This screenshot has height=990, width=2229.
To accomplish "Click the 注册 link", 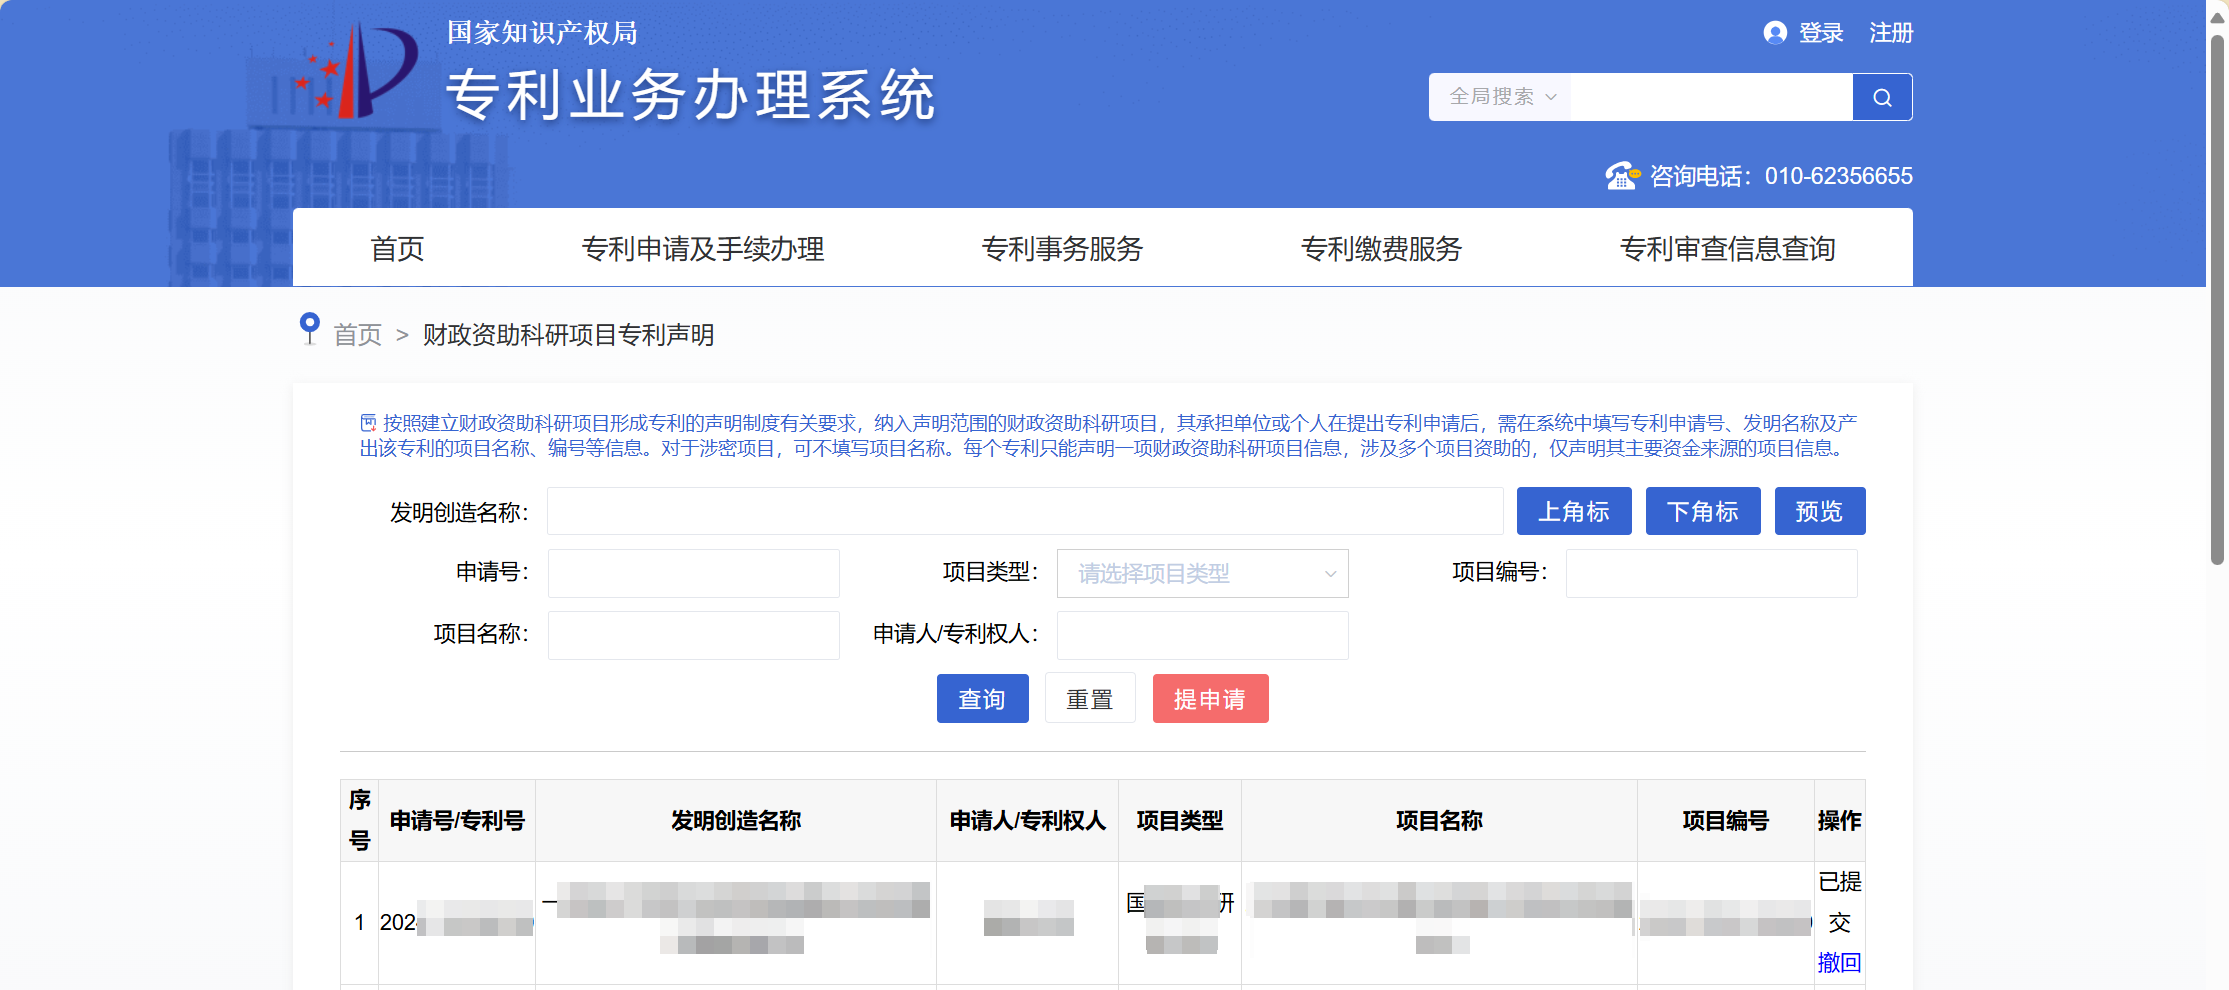I will [x=1891, y=33].
